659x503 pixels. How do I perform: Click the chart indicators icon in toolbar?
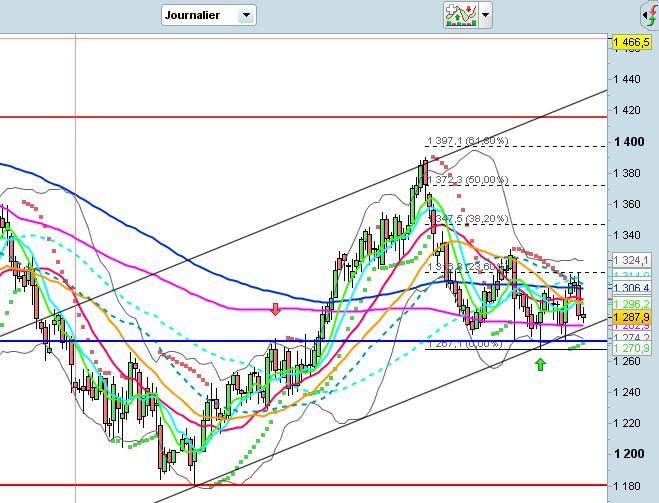click(x=460, y=15)
